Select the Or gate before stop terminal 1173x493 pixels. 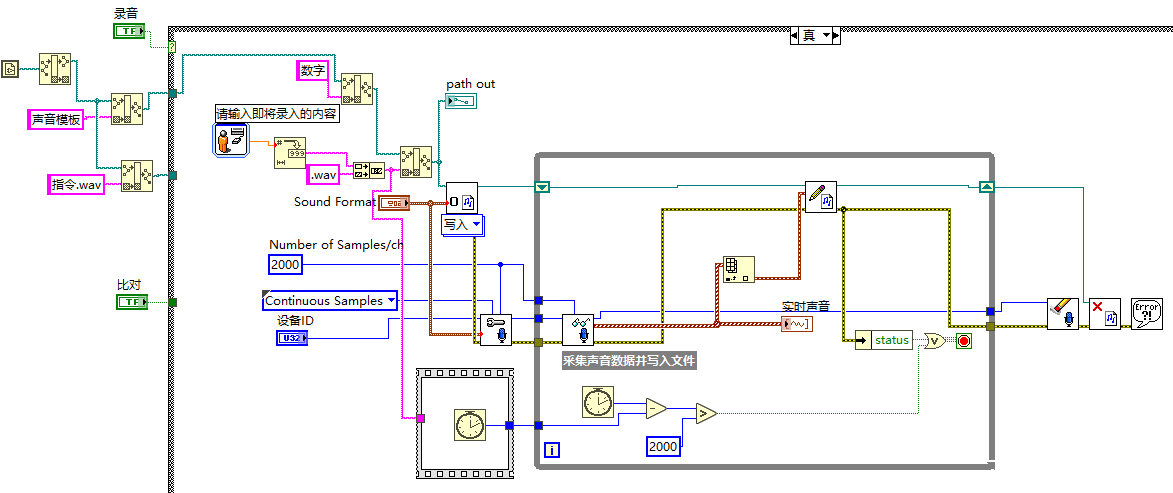[935, 340]
